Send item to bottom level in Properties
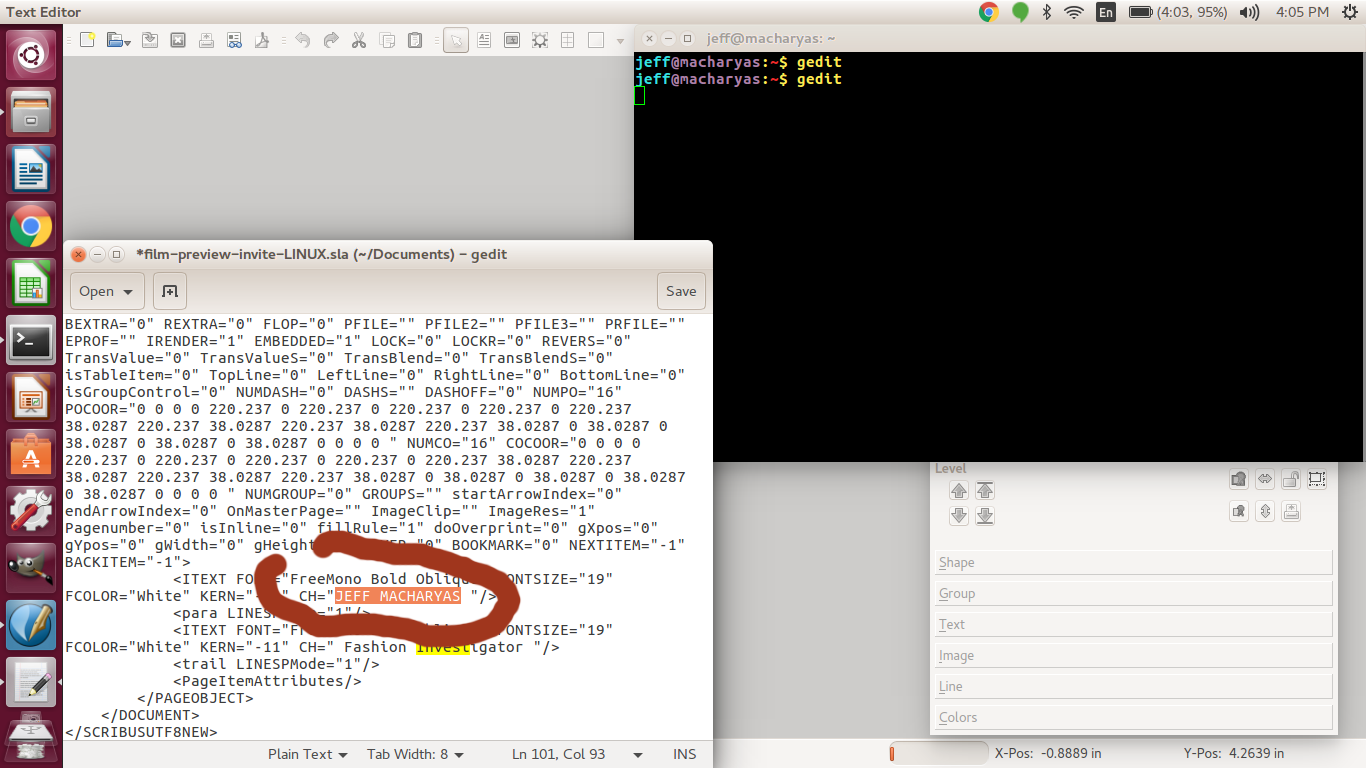Screen dimensions: 1366x768 [985, 516]
